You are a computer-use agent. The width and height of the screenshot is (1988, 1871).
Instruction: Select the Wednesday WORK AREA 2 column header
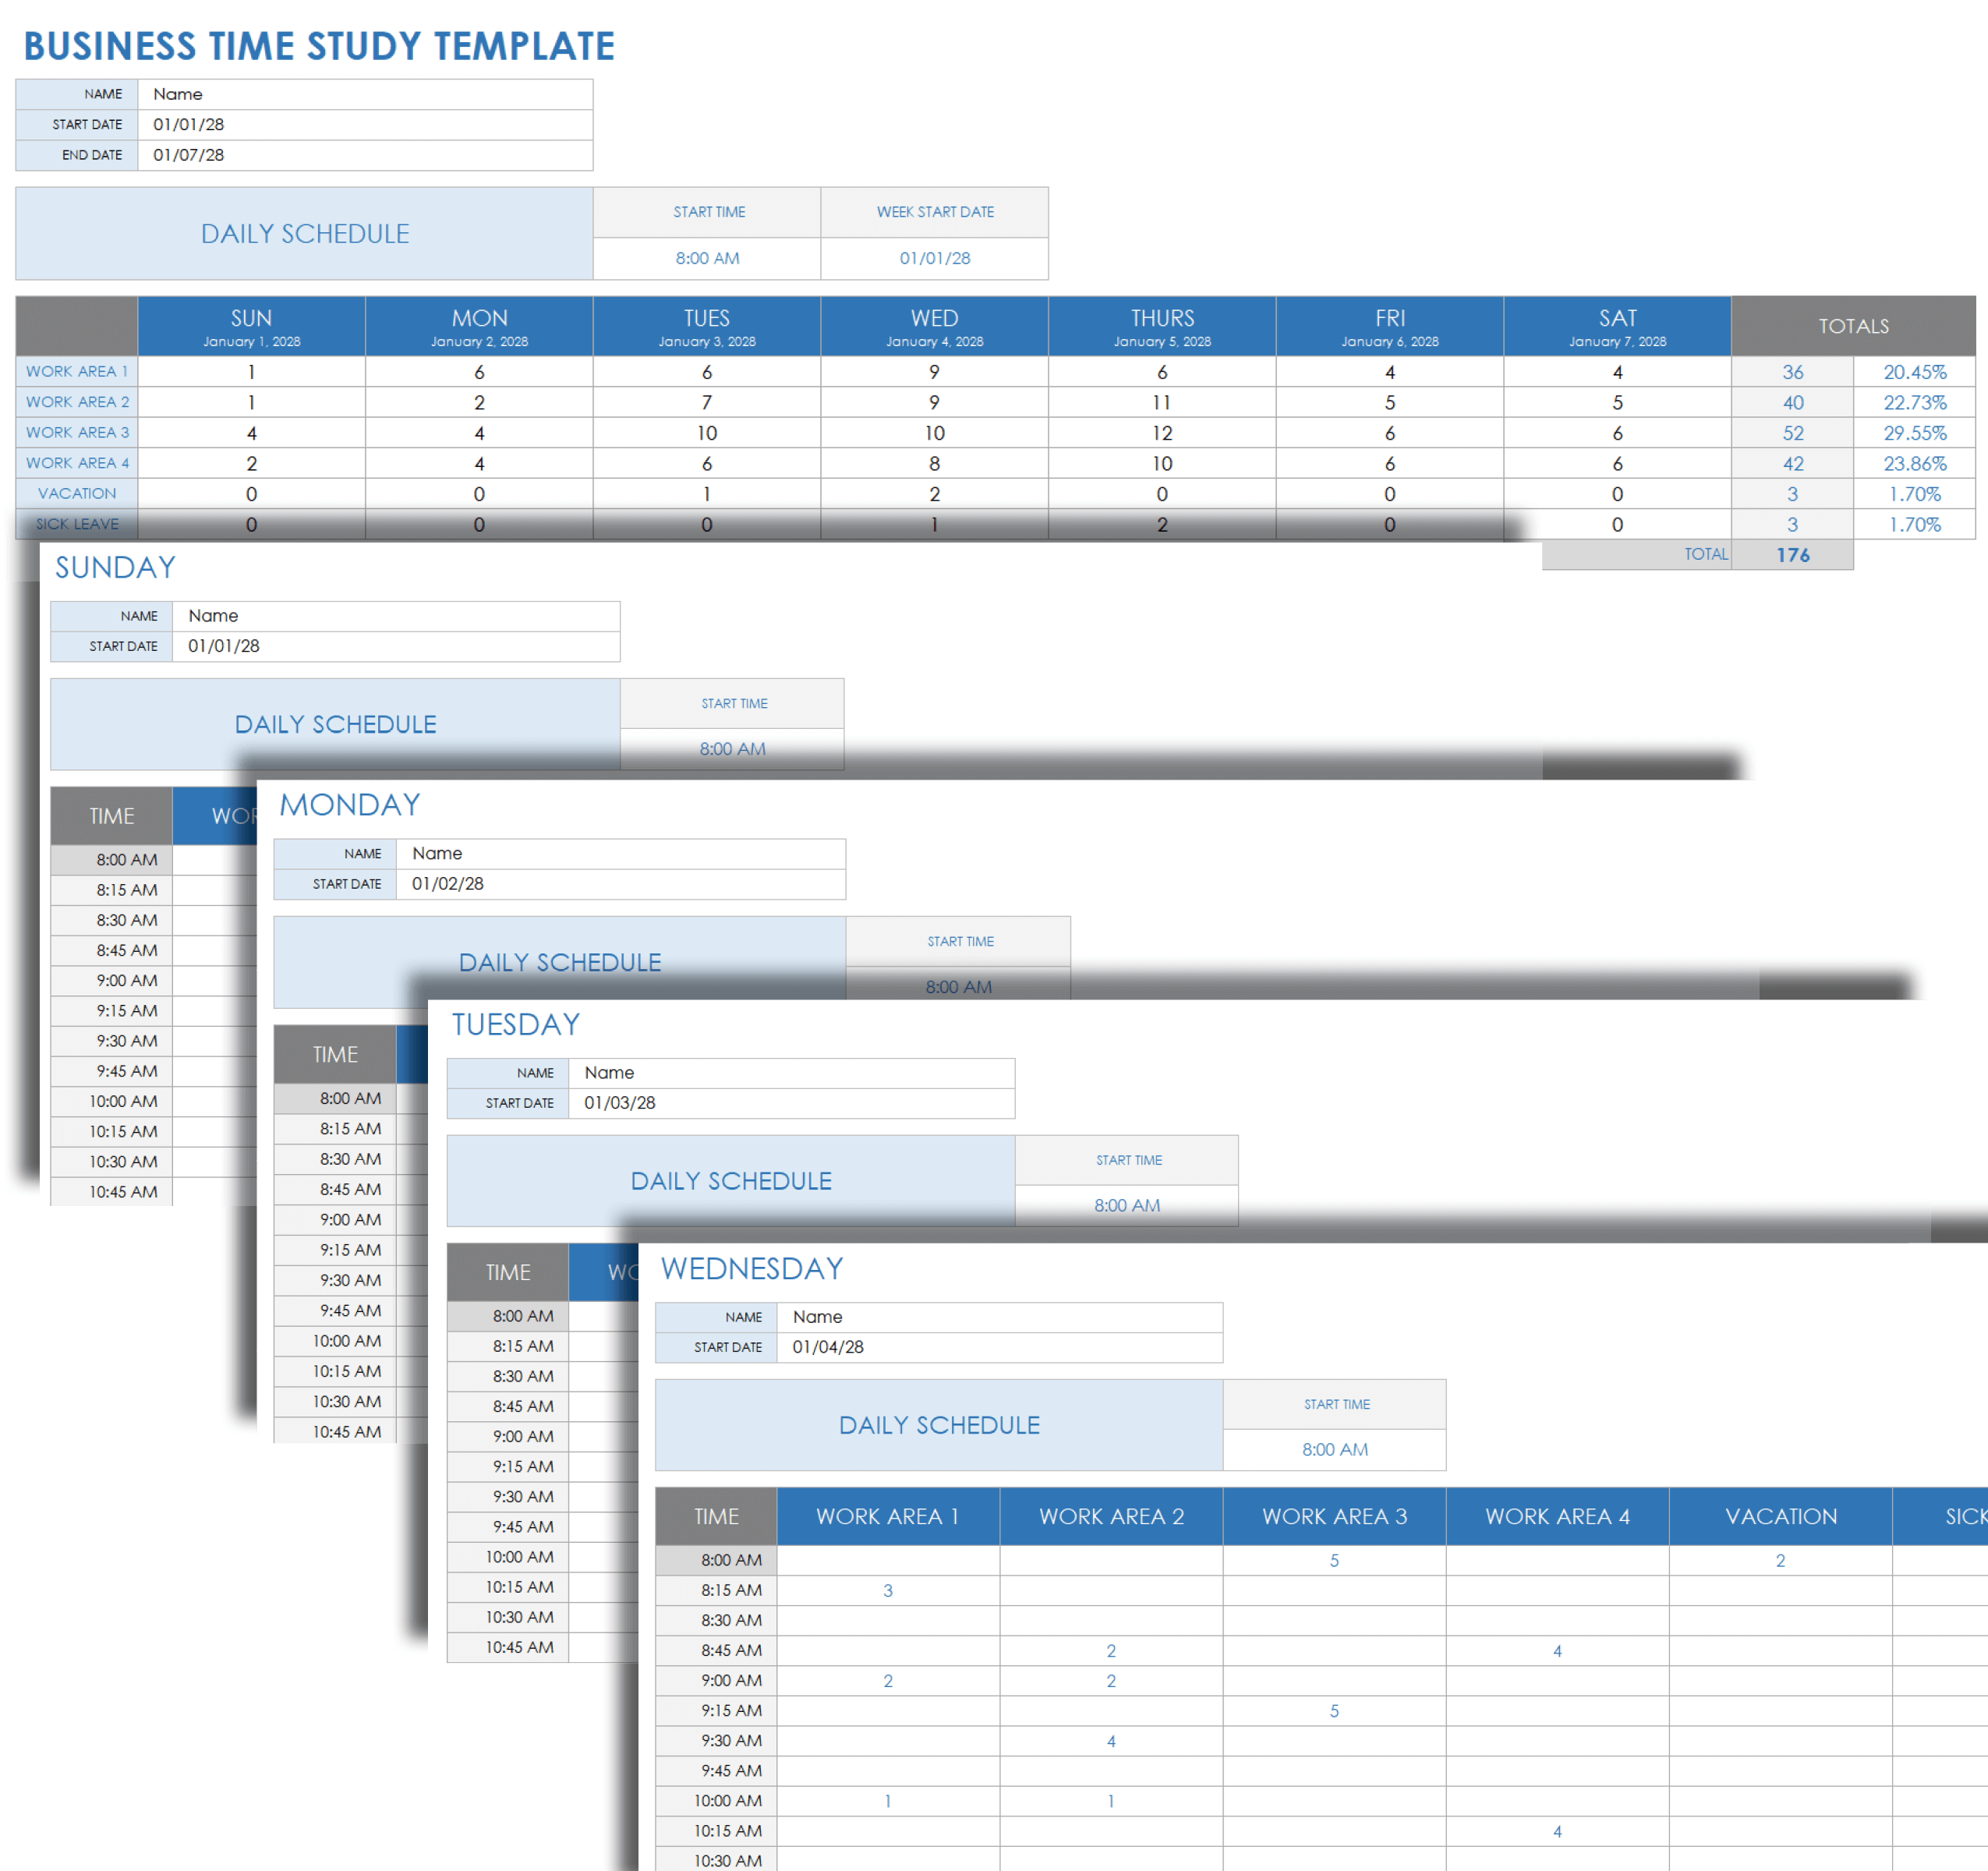[x=1111, y=1516]
